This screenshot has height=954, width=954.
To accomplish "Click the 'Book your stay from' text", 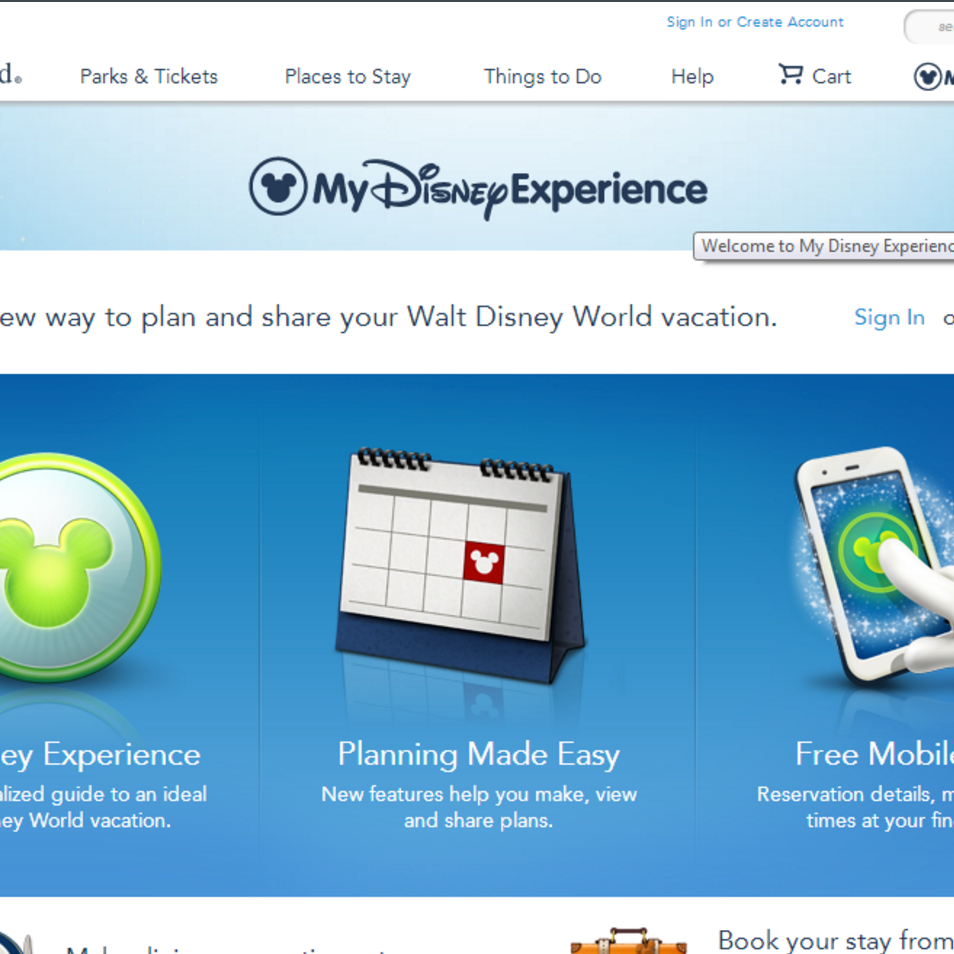I will [x=836, y=940].
